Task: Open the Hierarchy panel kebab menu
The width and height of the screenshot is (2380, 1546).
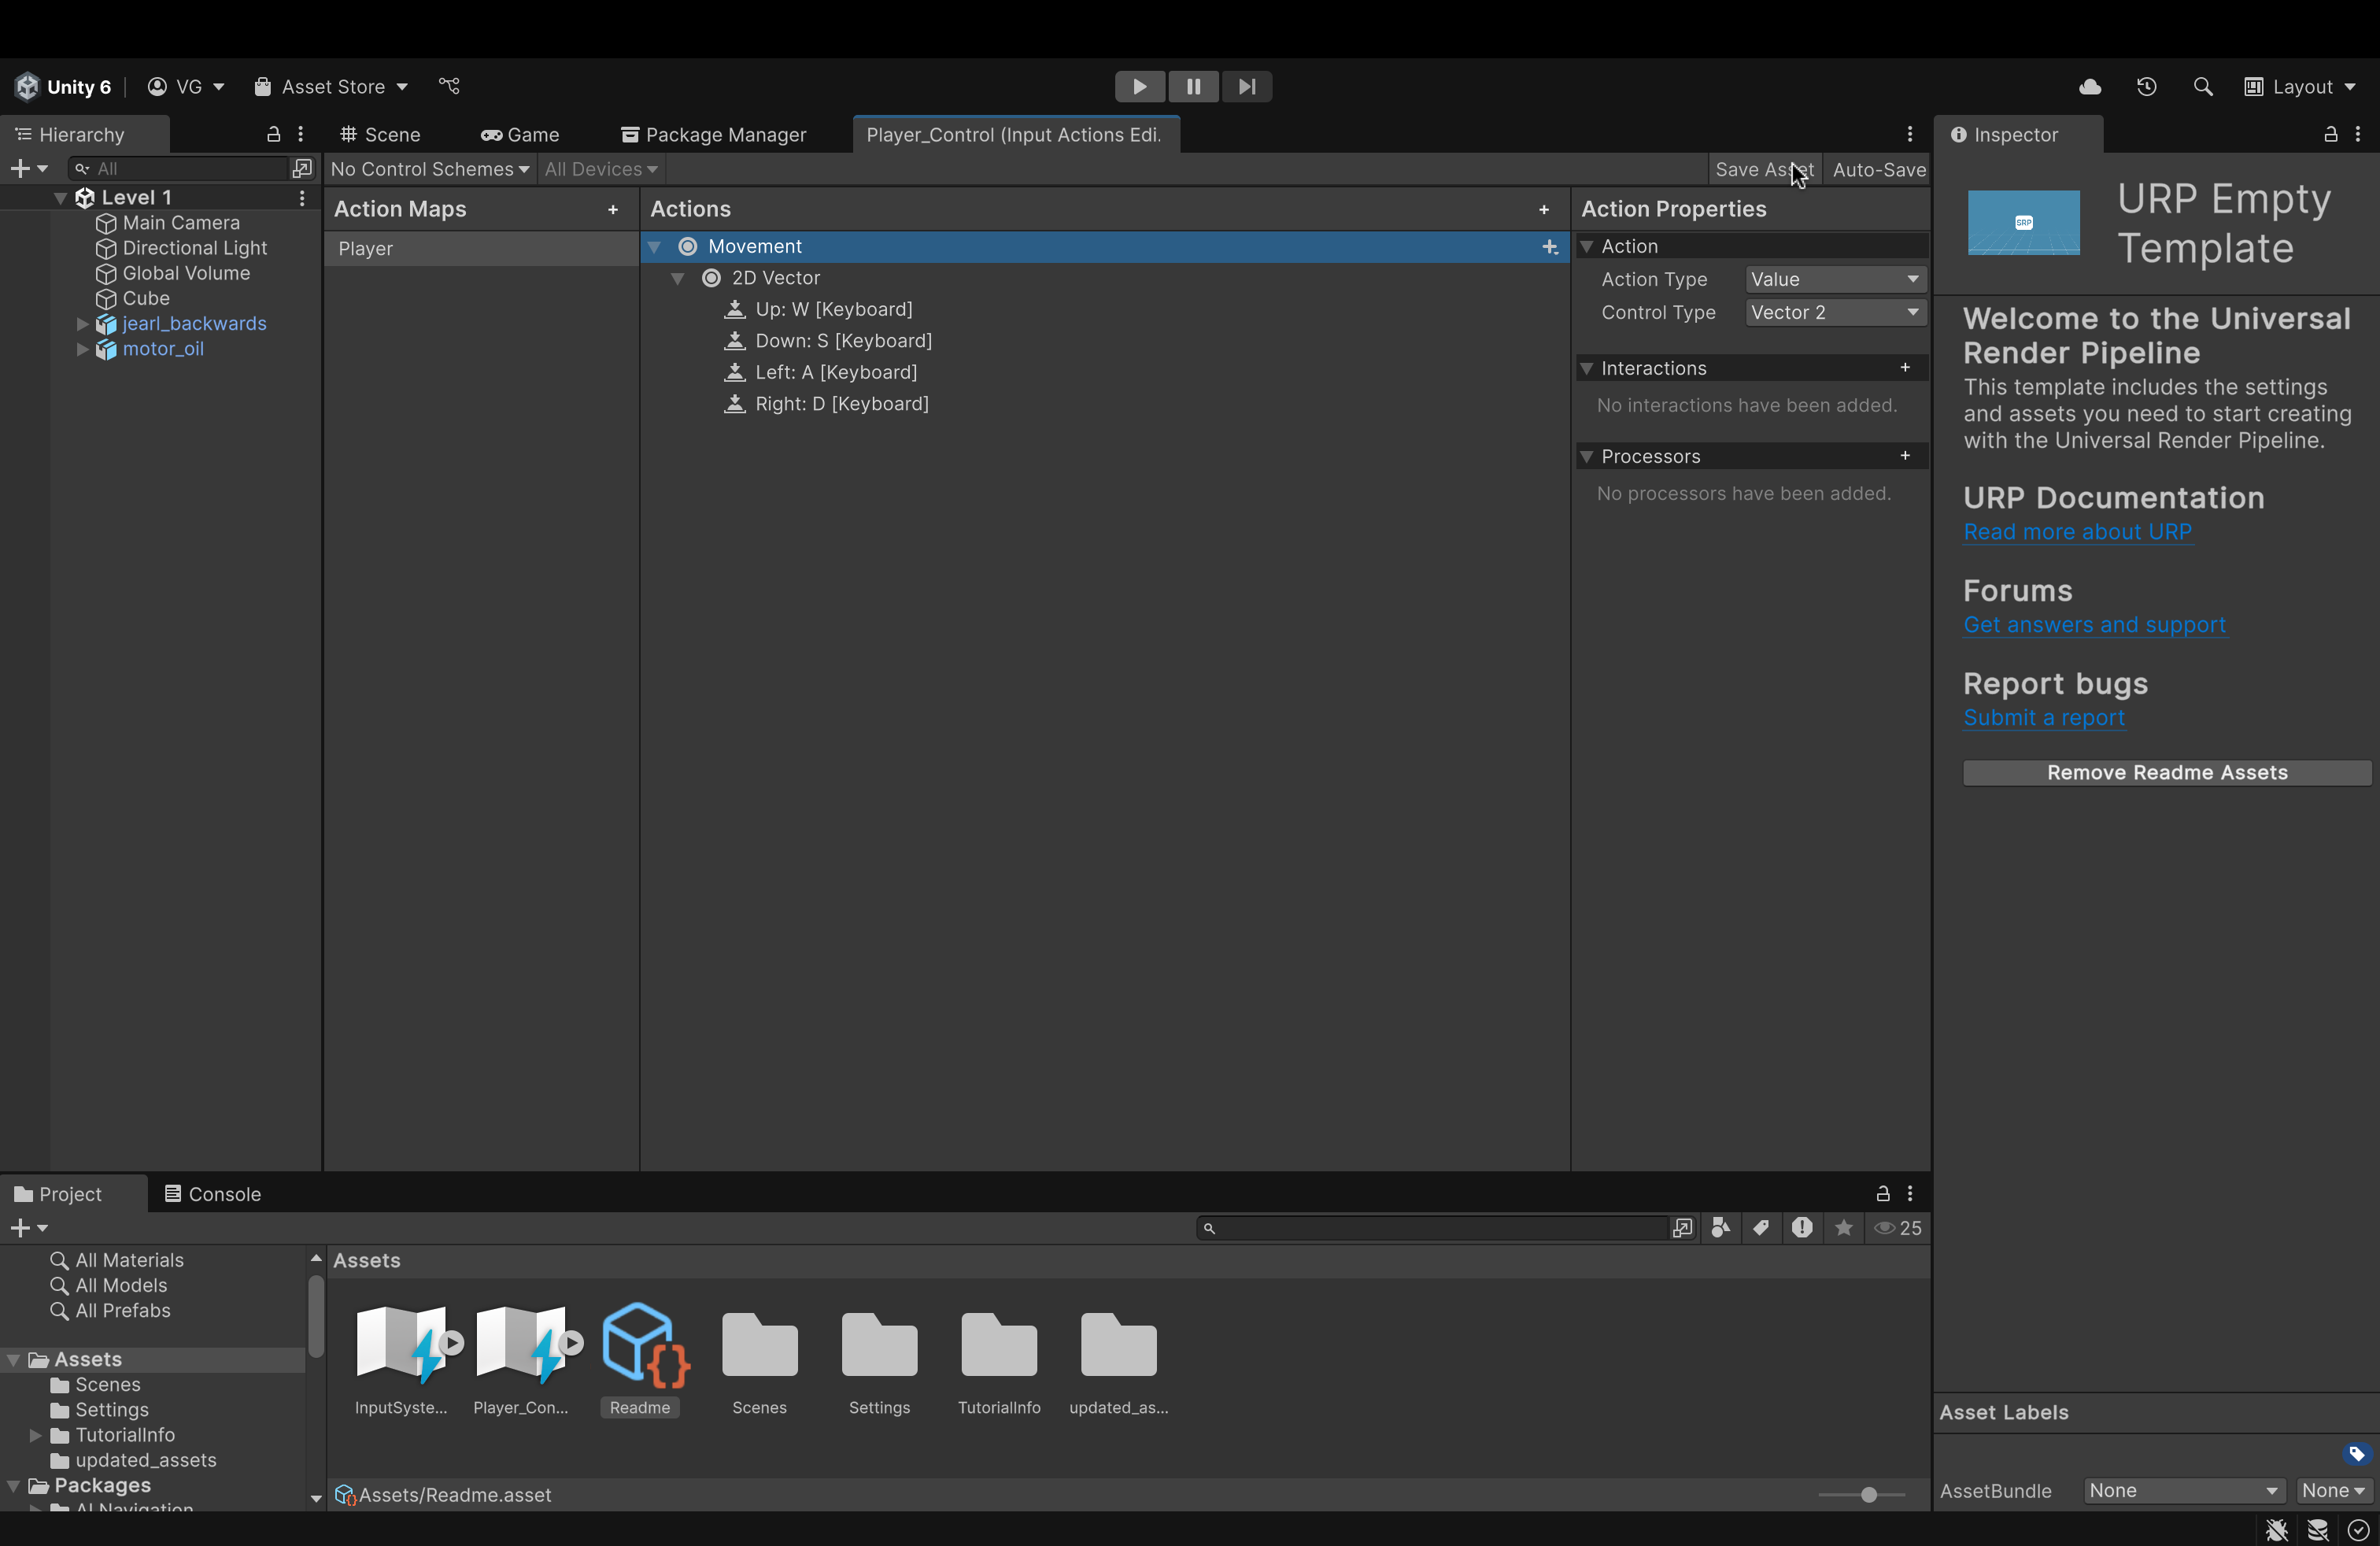Action: [300, 134]
